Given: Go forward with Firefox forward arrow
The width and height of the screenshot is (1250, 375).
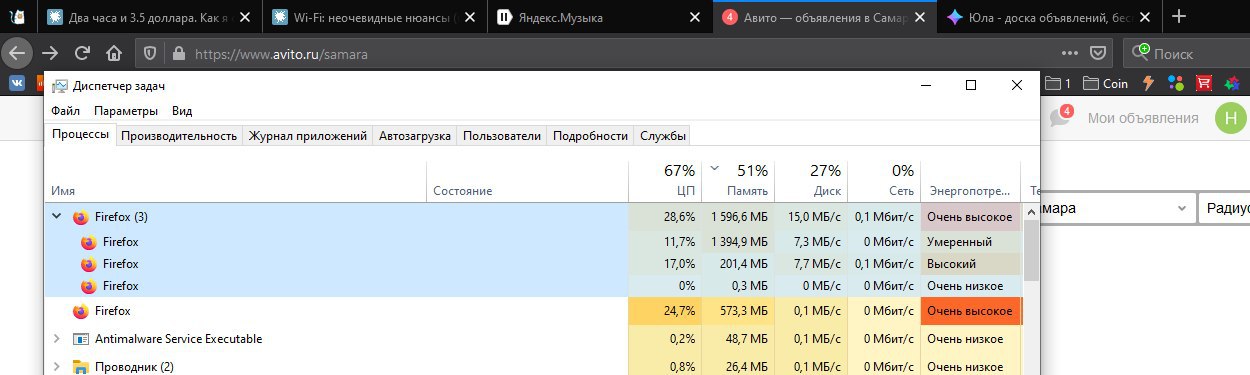Looking at the screenshot, I should (50, 53).
